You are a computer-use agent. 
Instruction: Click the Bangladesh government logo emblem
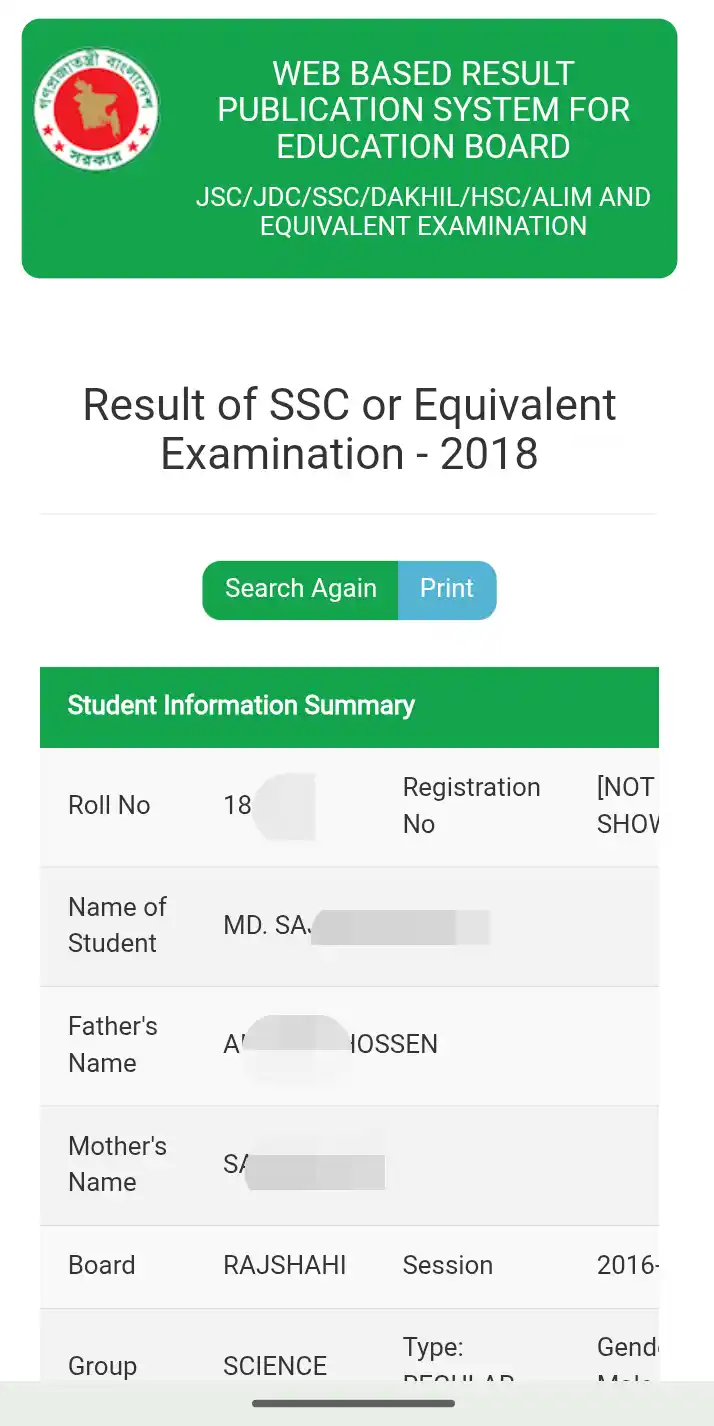[96, 107]
